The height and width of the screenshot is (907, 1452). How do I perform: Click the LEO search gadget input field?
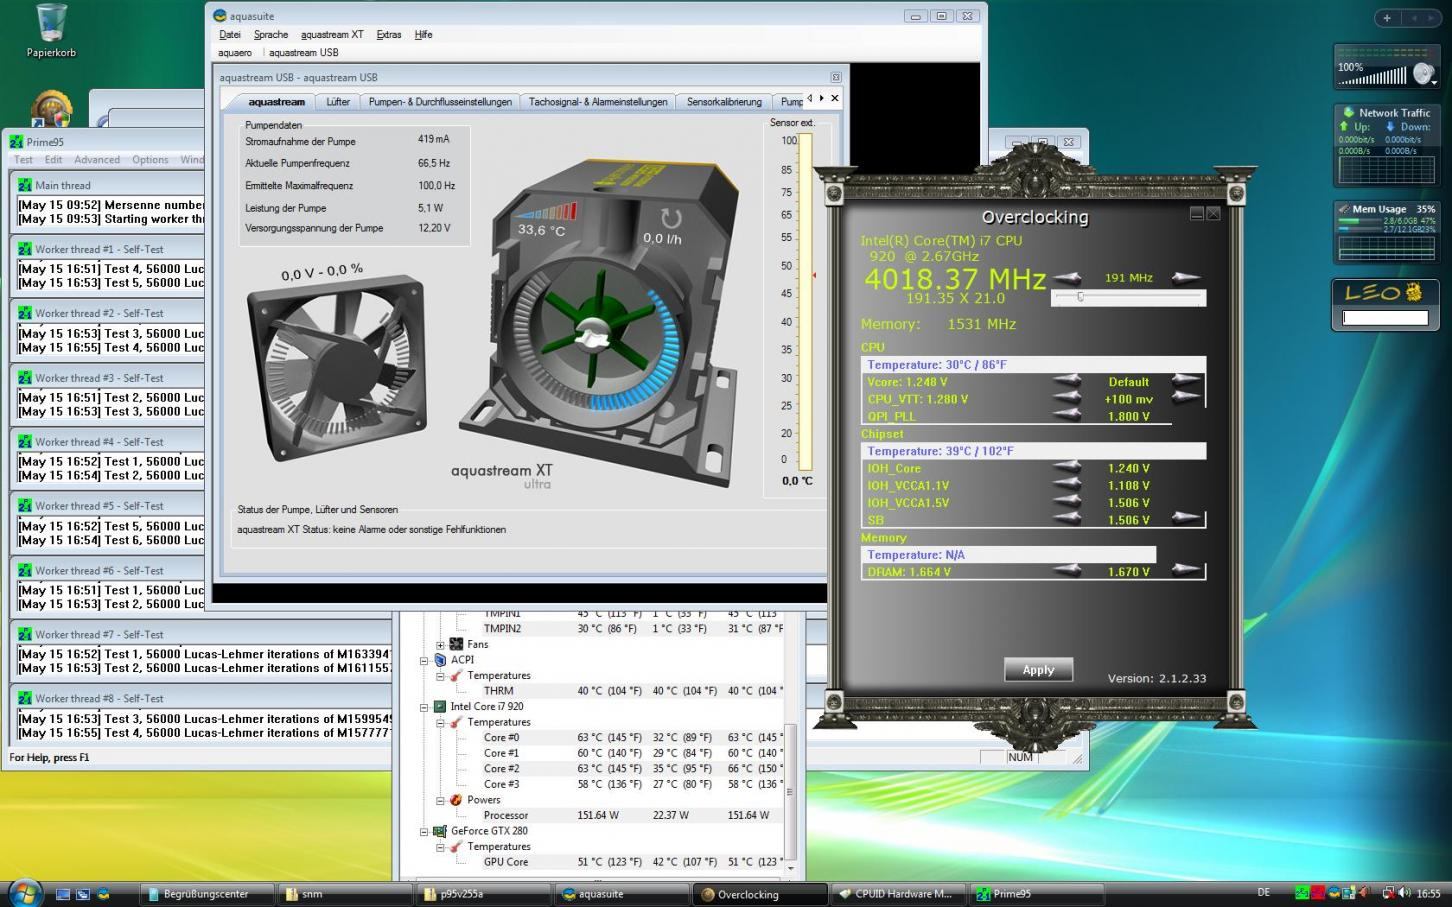(1385, 318)
